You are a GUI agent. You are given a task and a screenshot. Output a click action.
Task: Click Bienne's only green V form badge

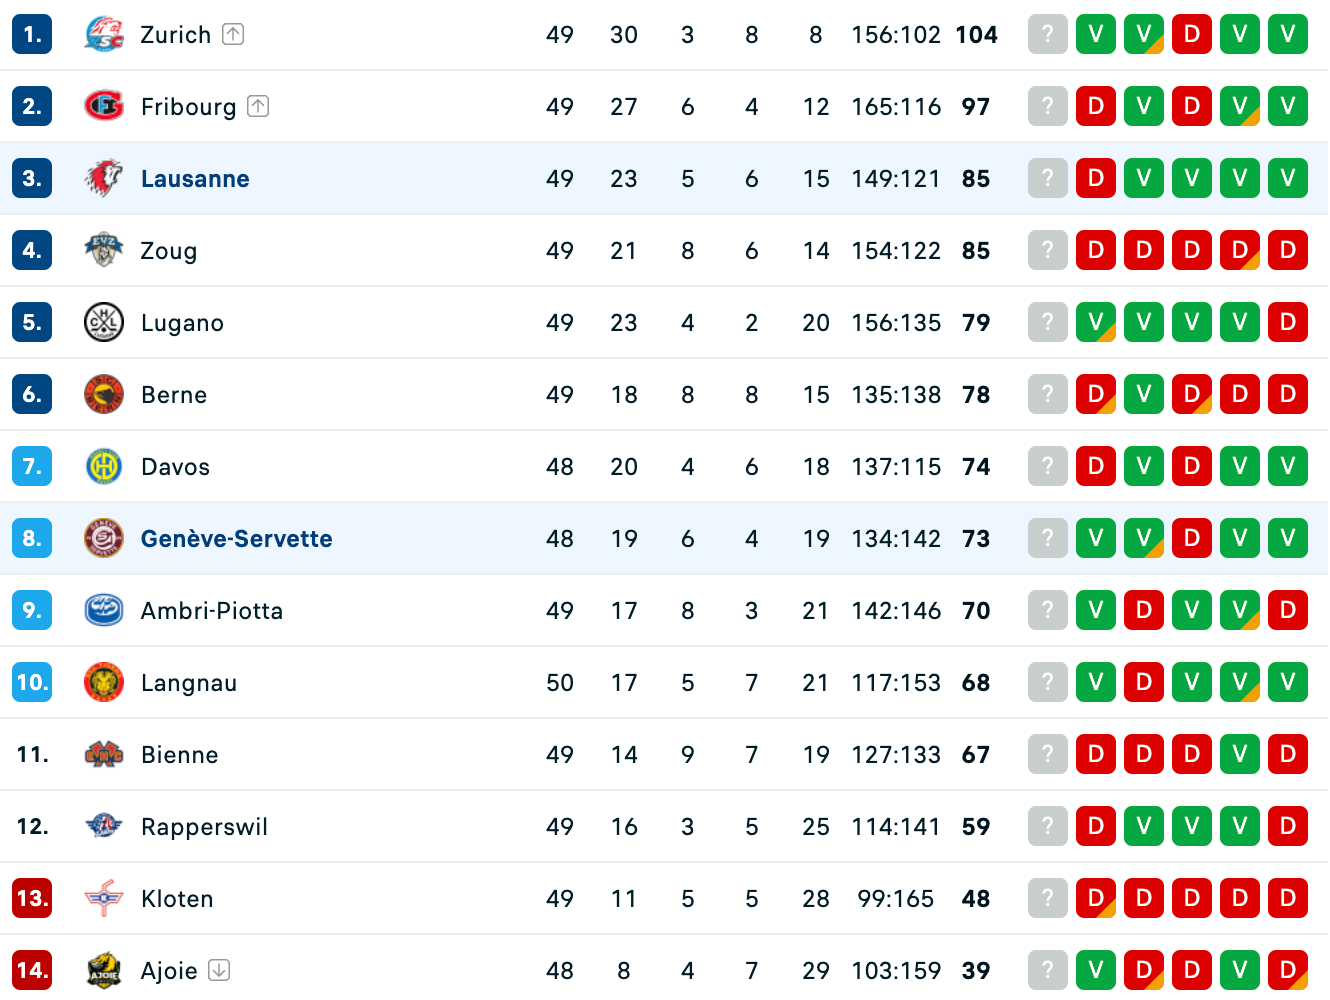pos(1240,755)
